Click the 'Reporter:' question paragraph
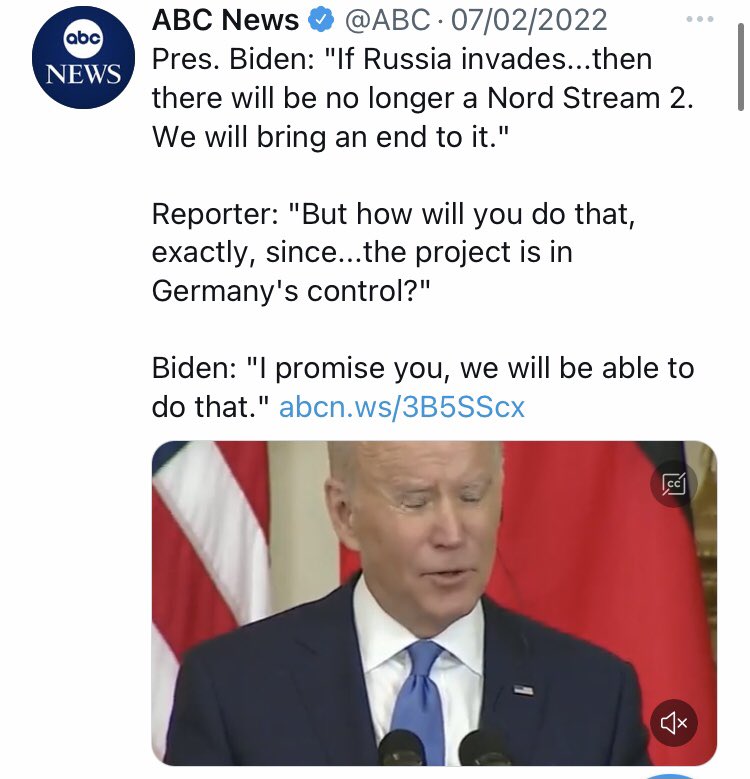 (x=393, y=252)
